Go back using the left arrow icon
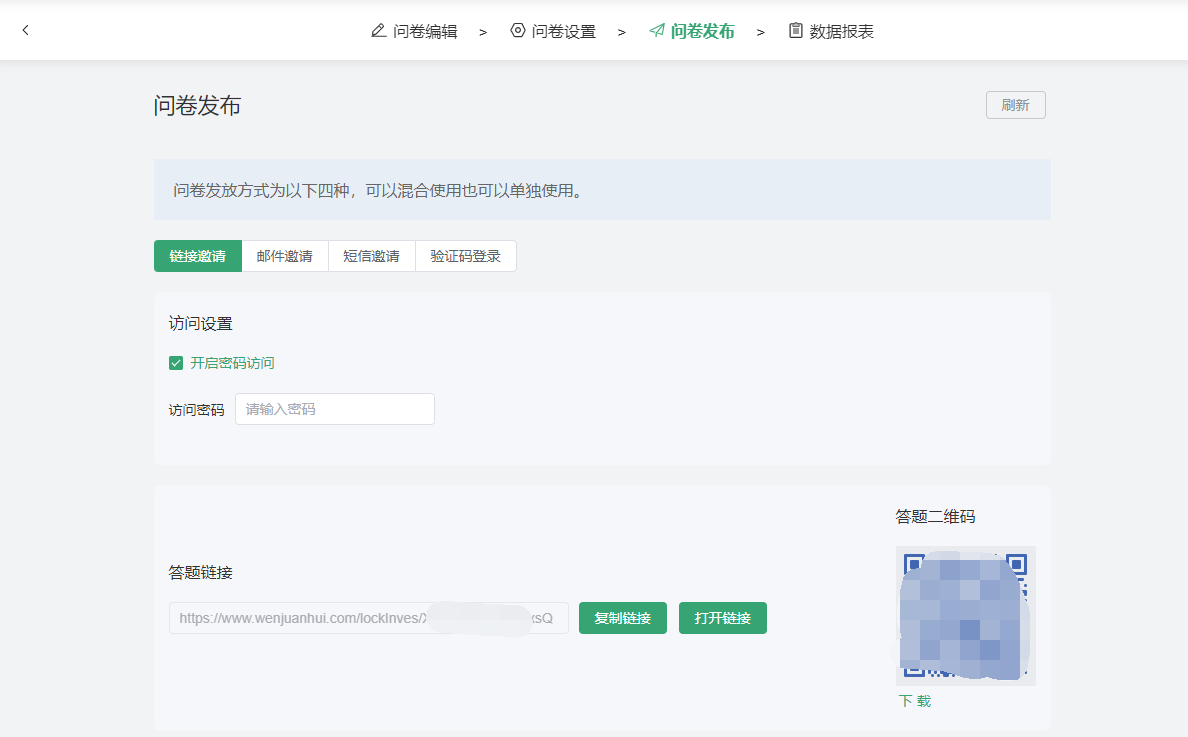 click(x=26, y=30)
